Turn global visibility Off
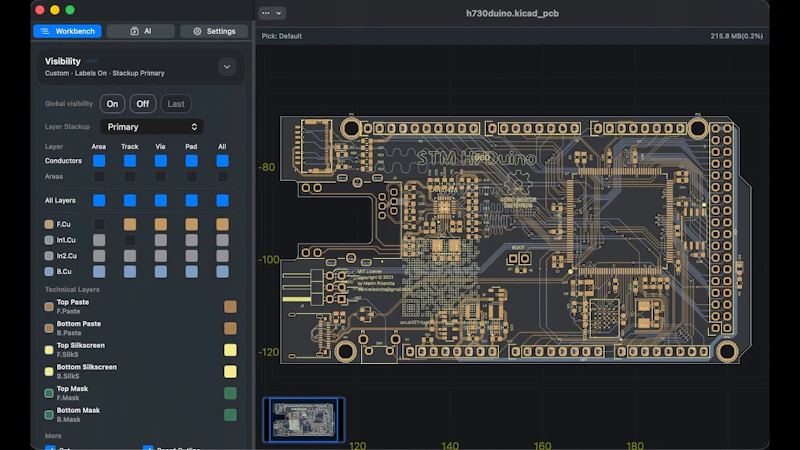 (x=142, y=104)
